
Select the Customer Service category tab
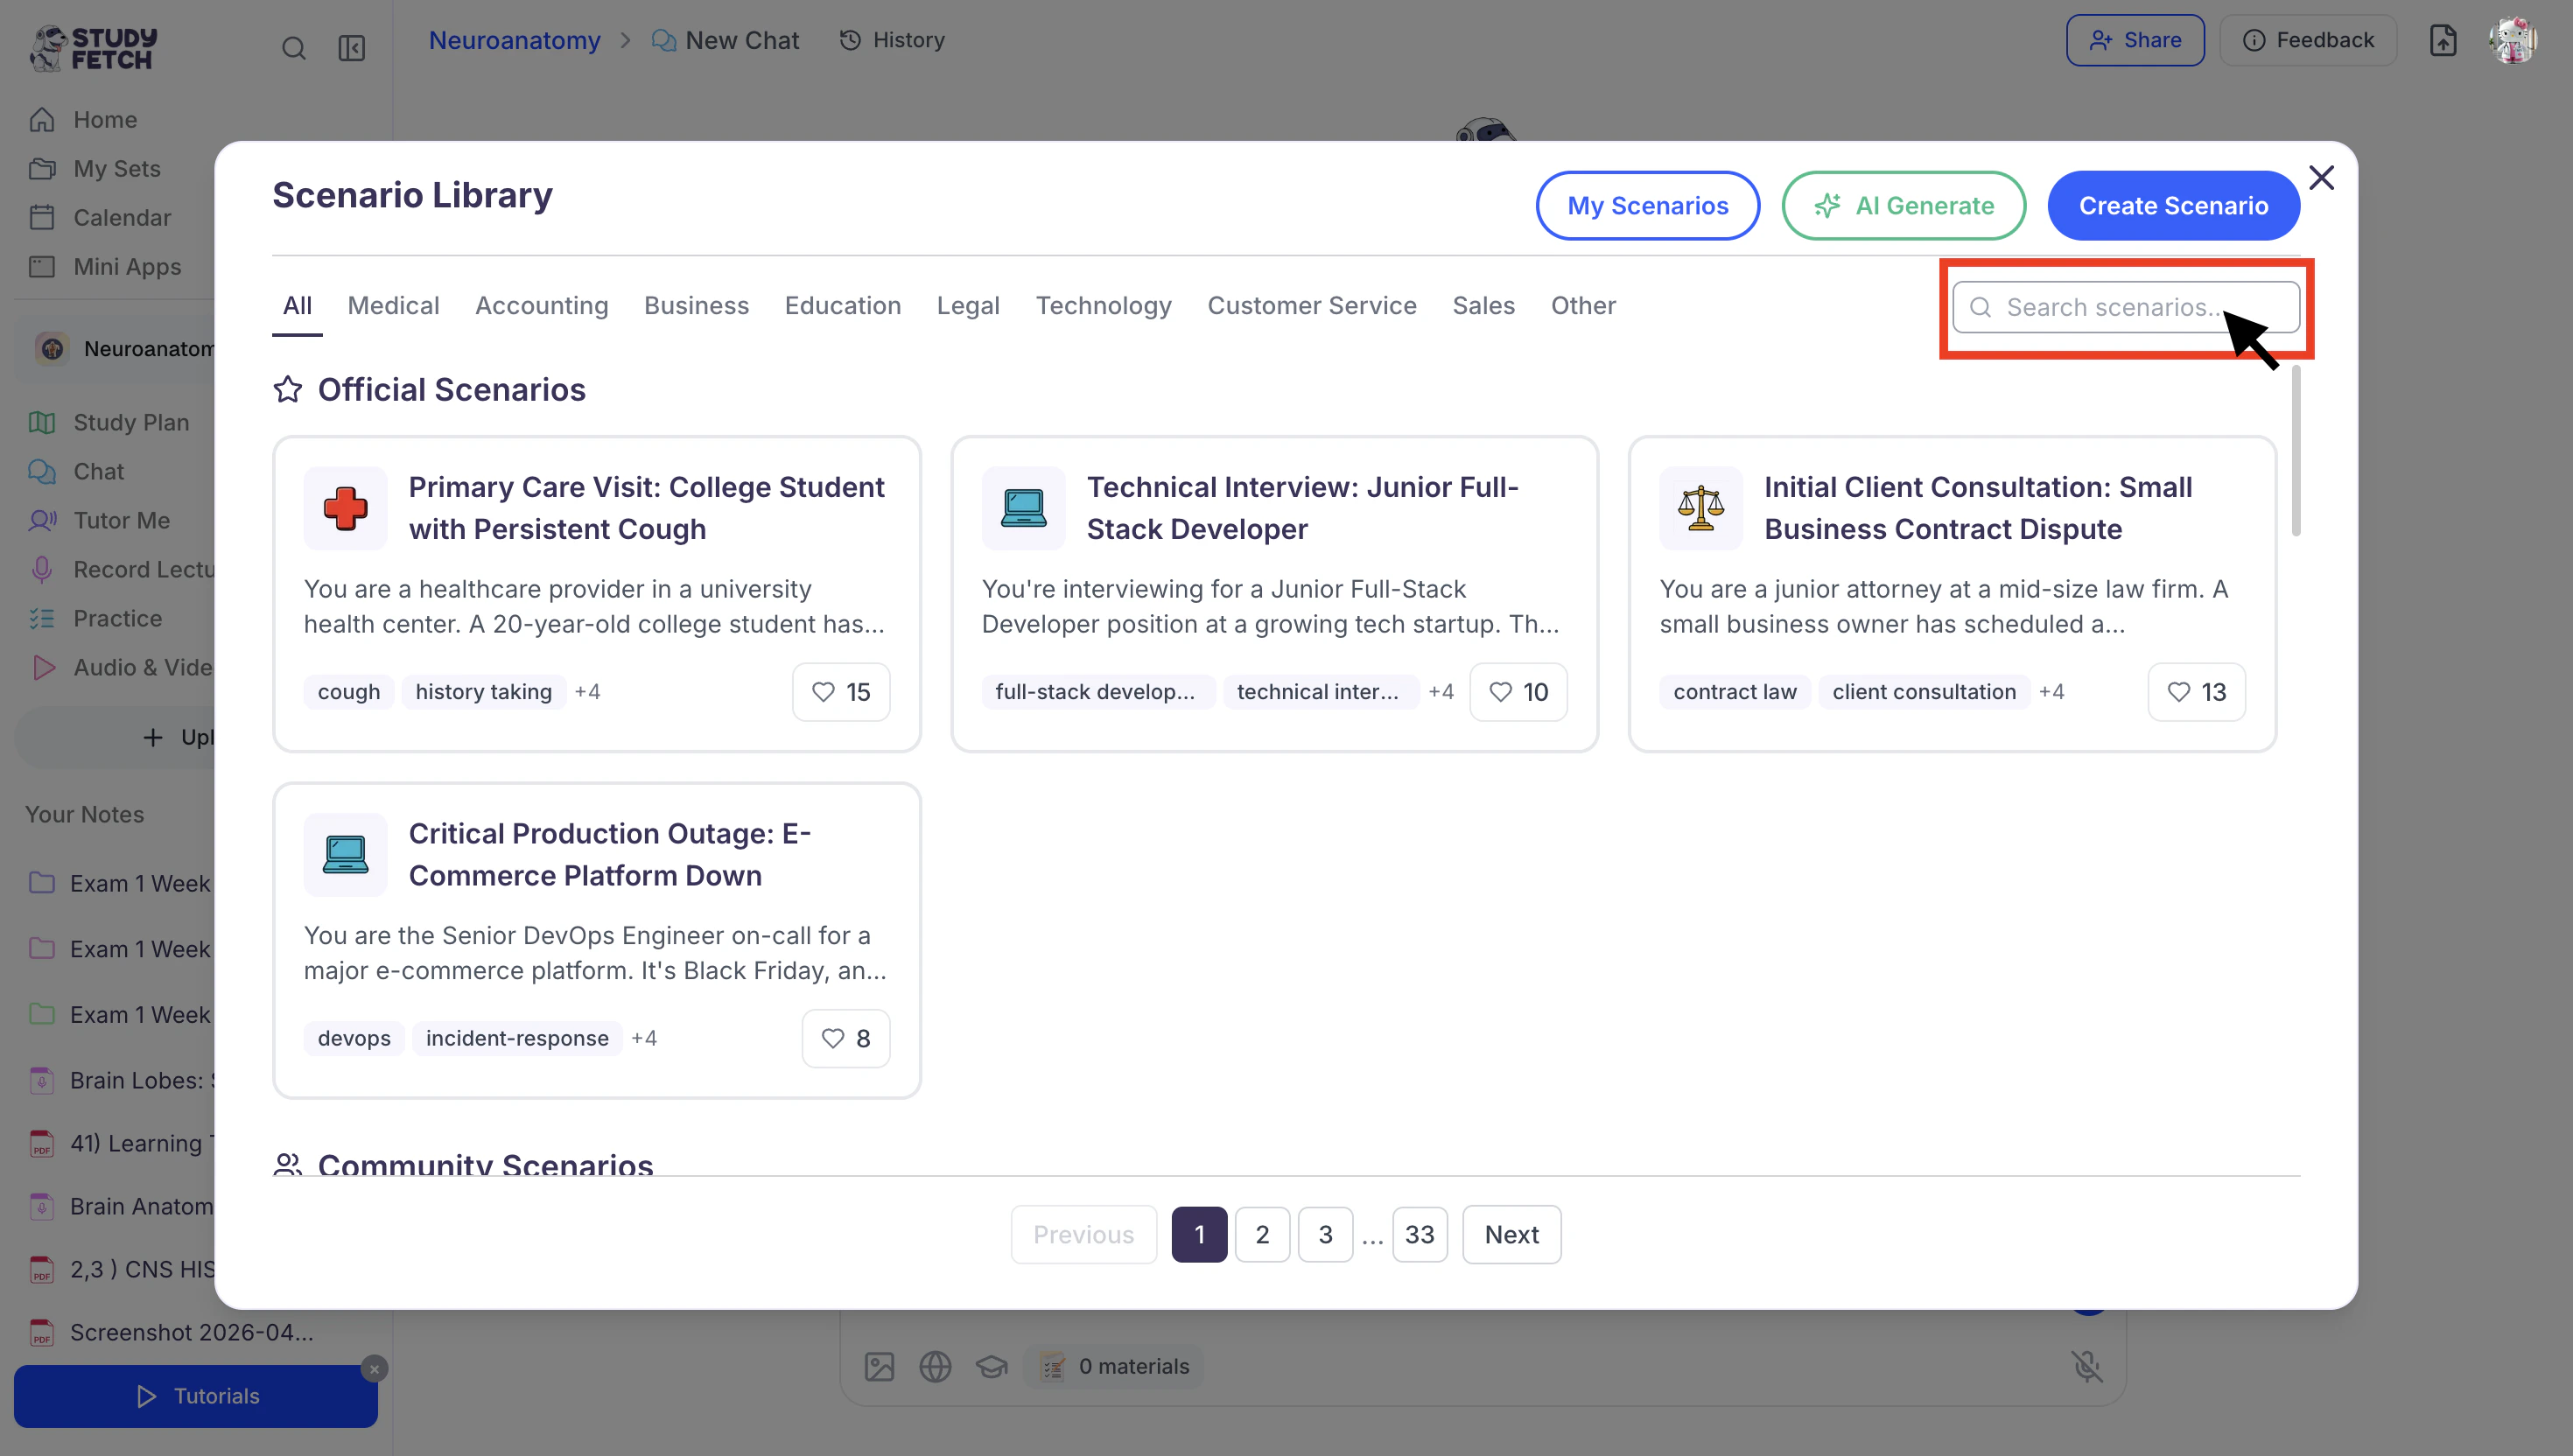(x=1311, y=306)
